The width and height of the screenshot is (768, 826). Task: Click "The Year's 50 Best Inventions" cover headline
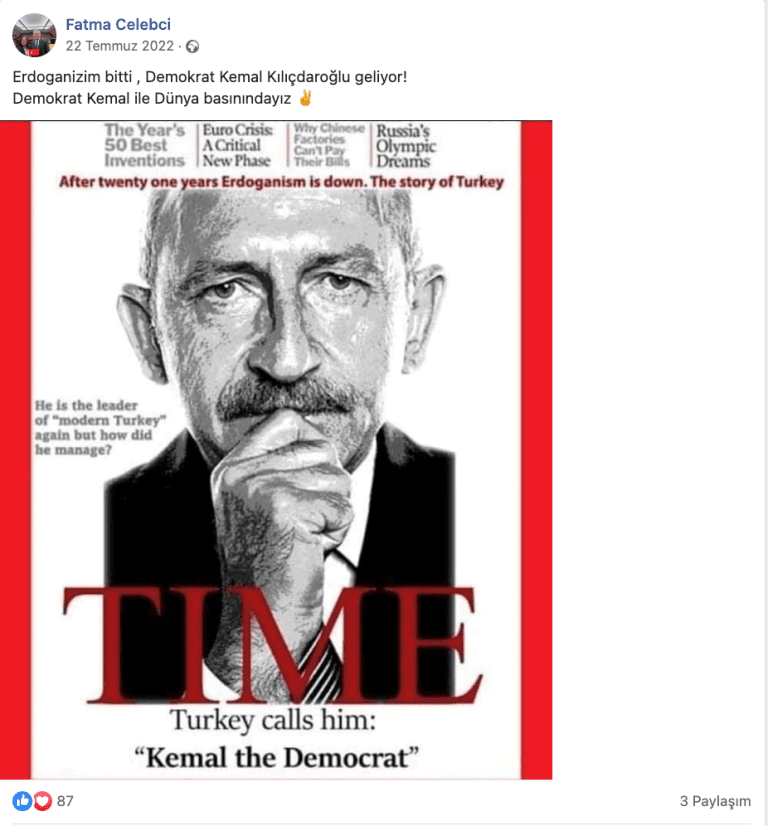146,145
